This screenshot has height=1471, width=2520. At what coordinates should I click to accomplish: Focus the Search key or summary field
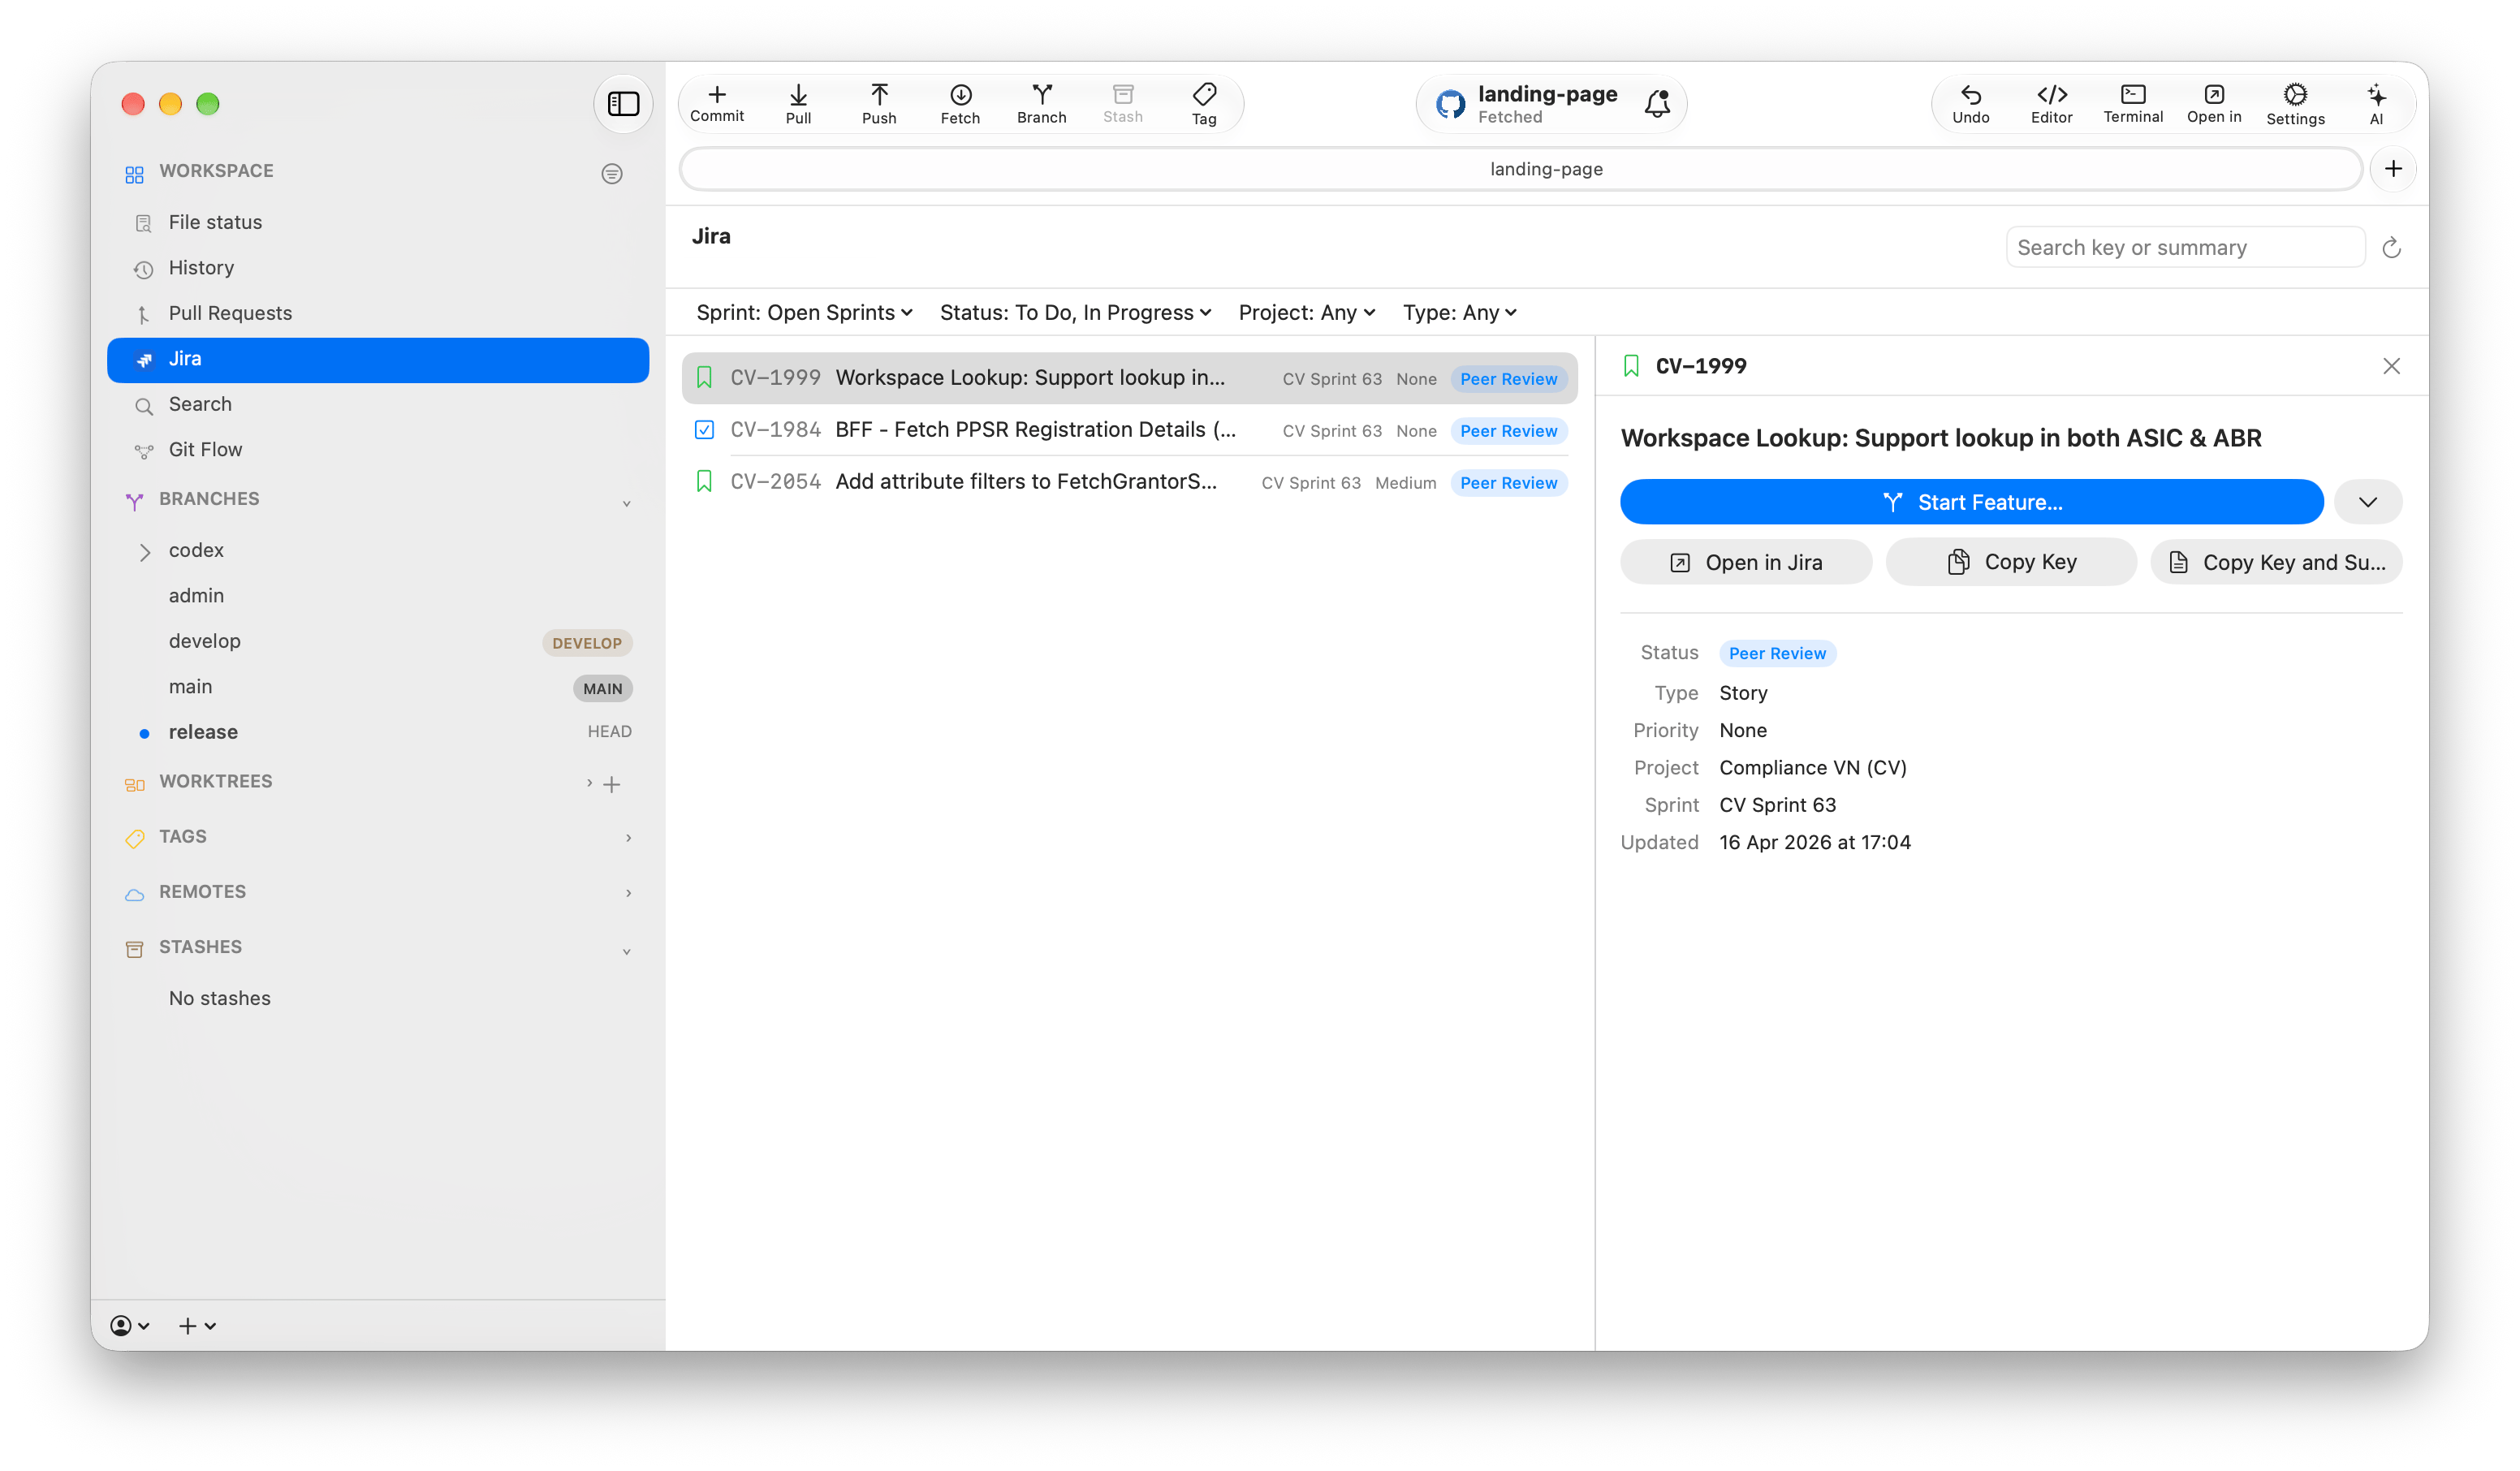tap(2185, 247)
